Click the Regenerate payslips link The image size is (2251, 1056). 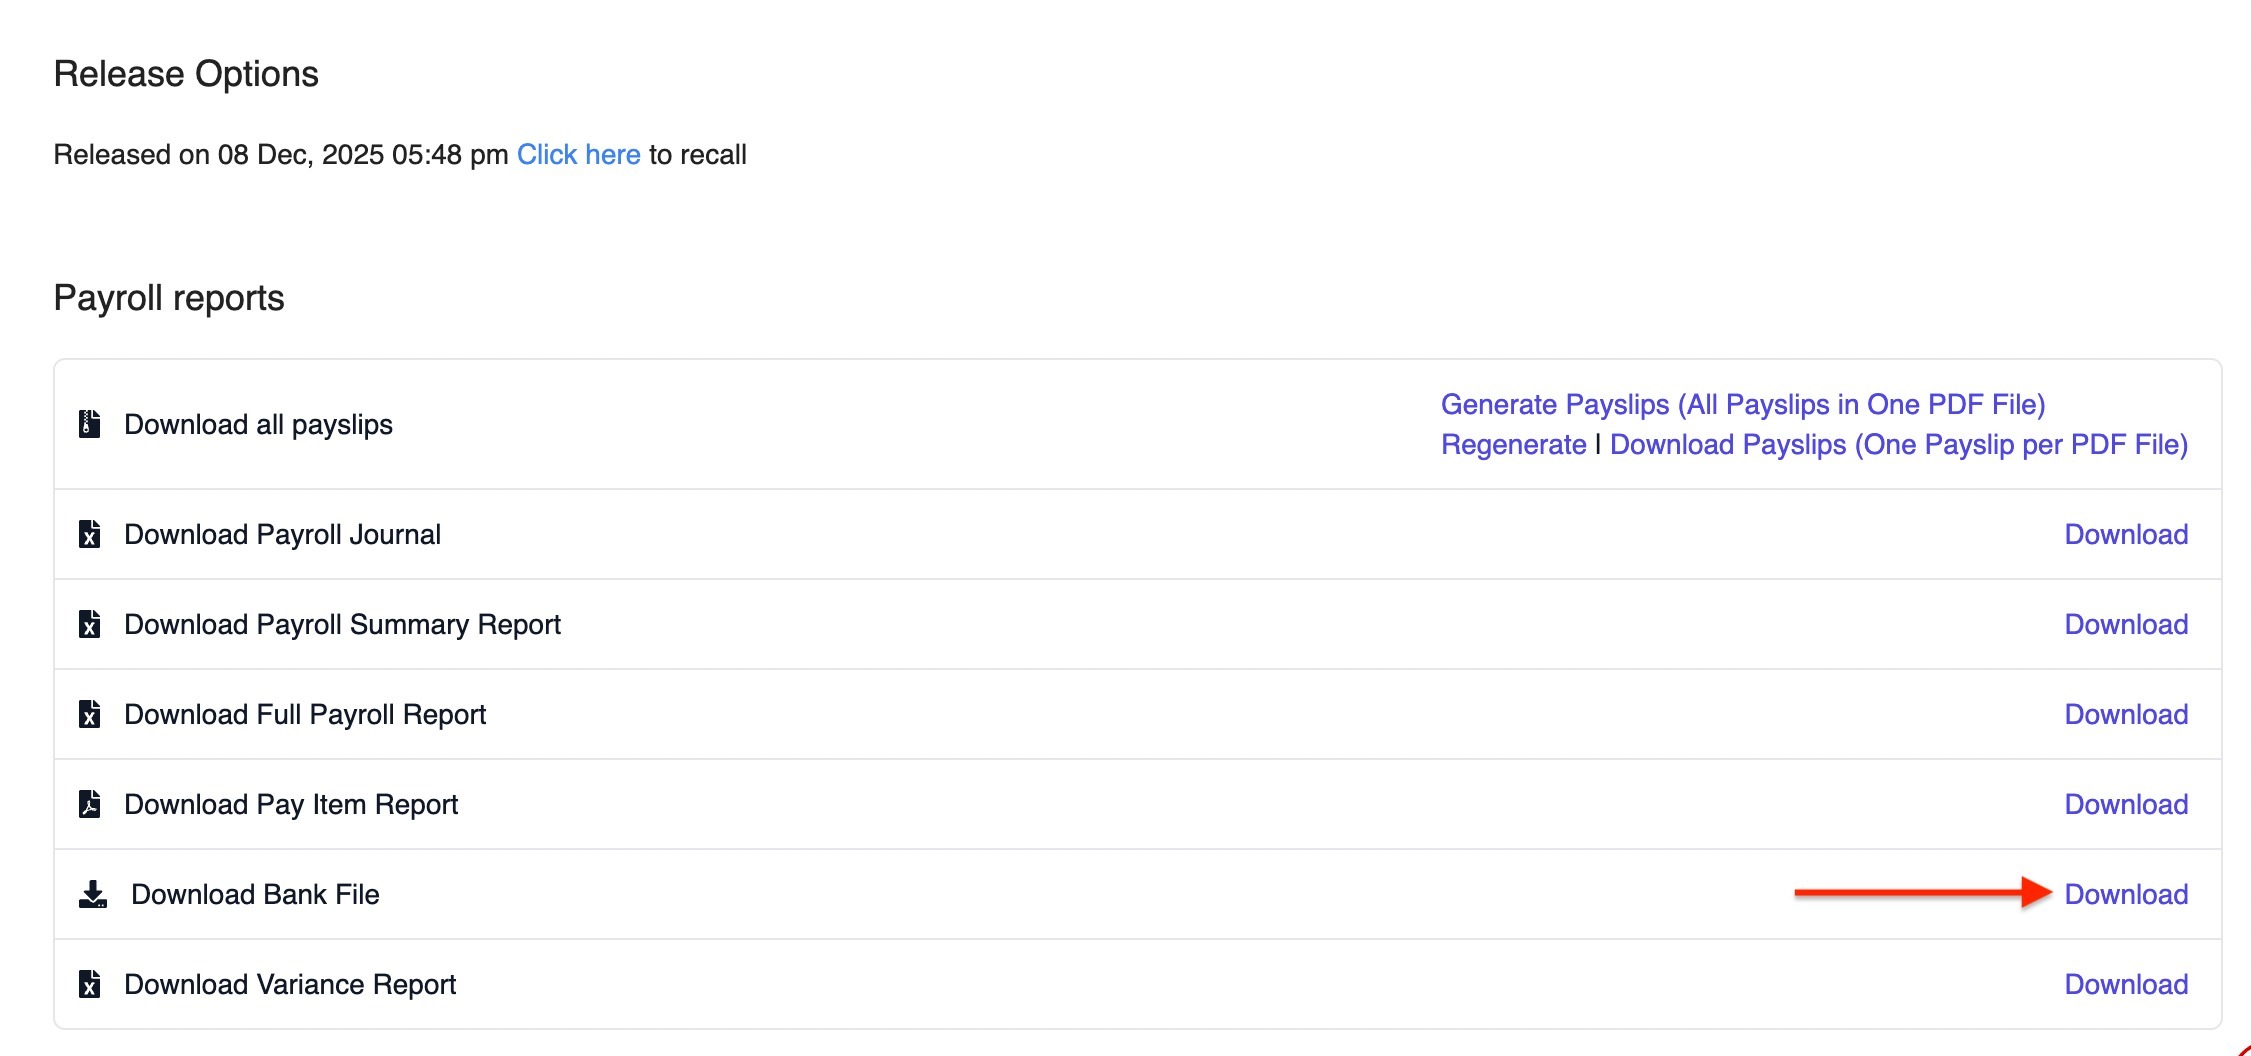point(1513,444)
